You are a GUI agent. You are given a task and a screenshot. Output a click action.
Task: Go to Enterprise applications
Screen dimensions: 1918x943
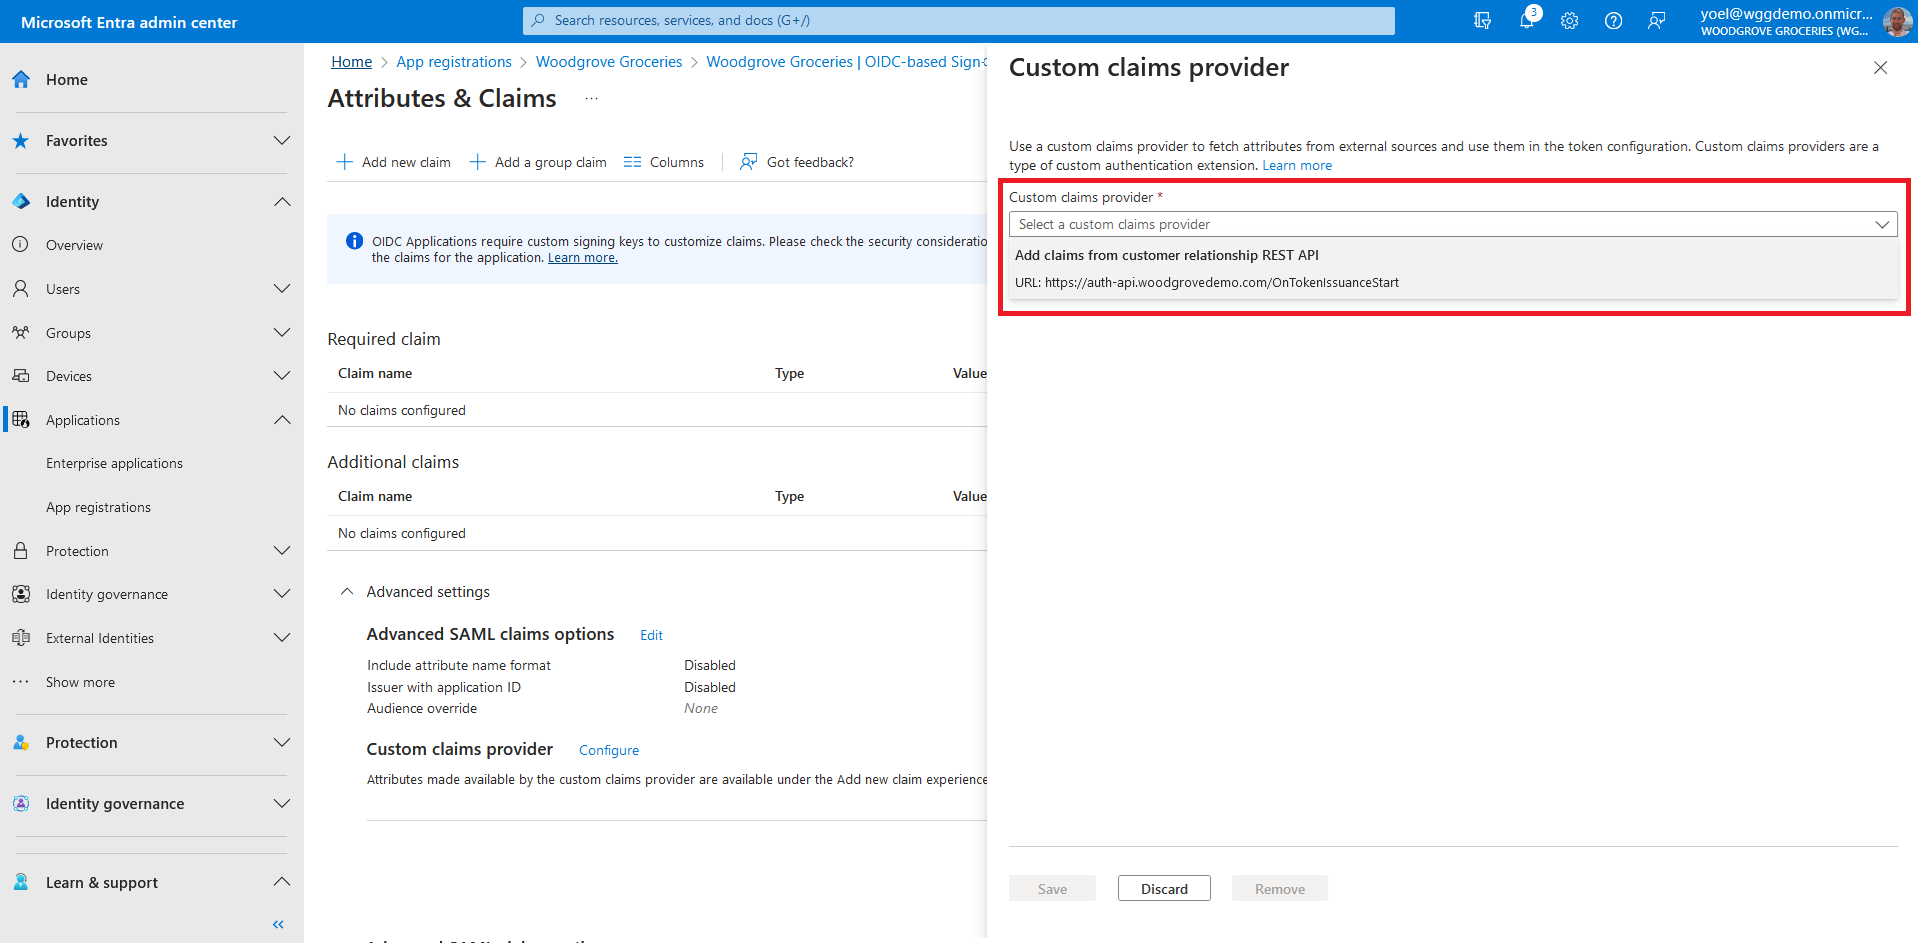point(114,464)
